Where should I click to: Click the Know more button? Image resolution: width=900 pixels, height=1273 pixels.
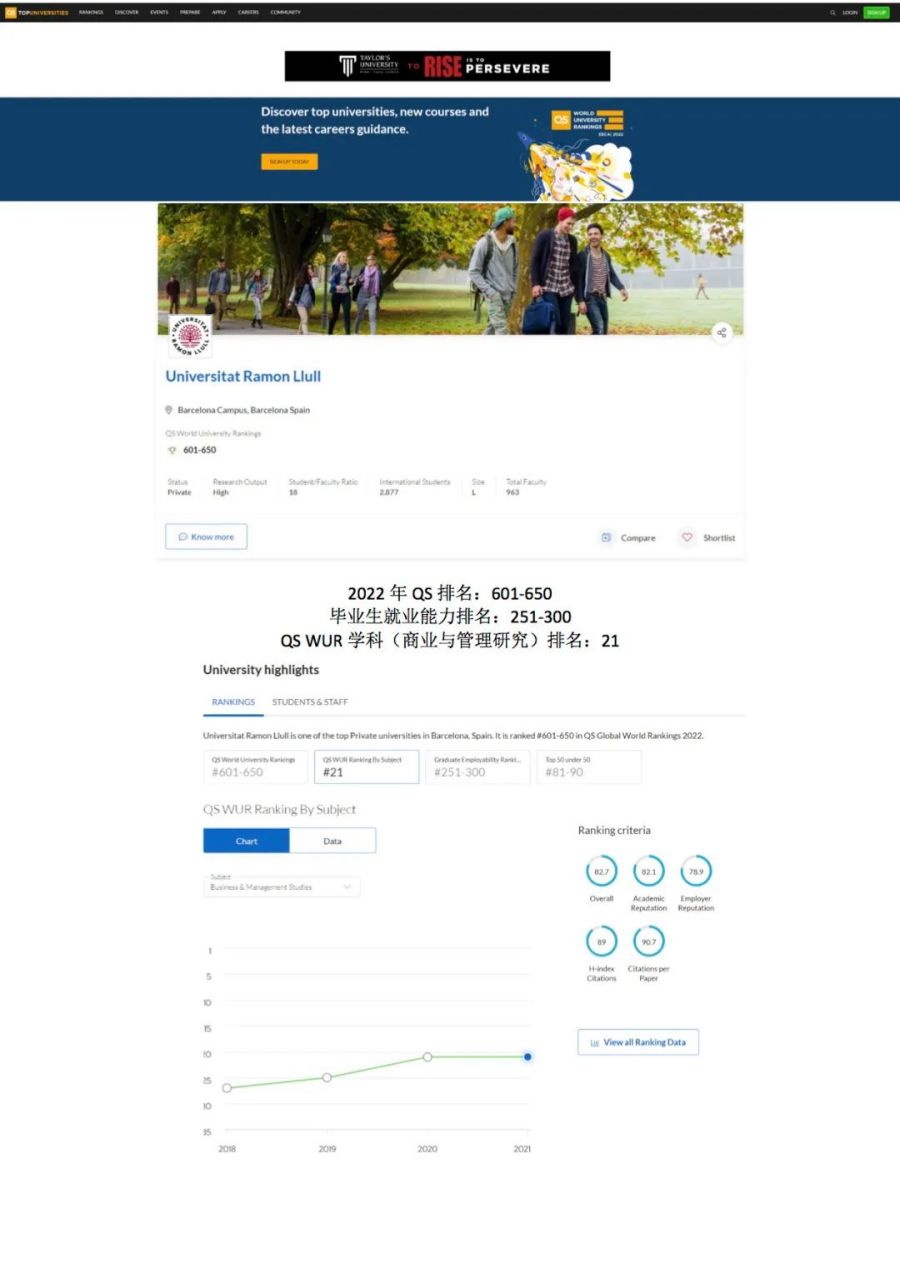pos(206,537)
